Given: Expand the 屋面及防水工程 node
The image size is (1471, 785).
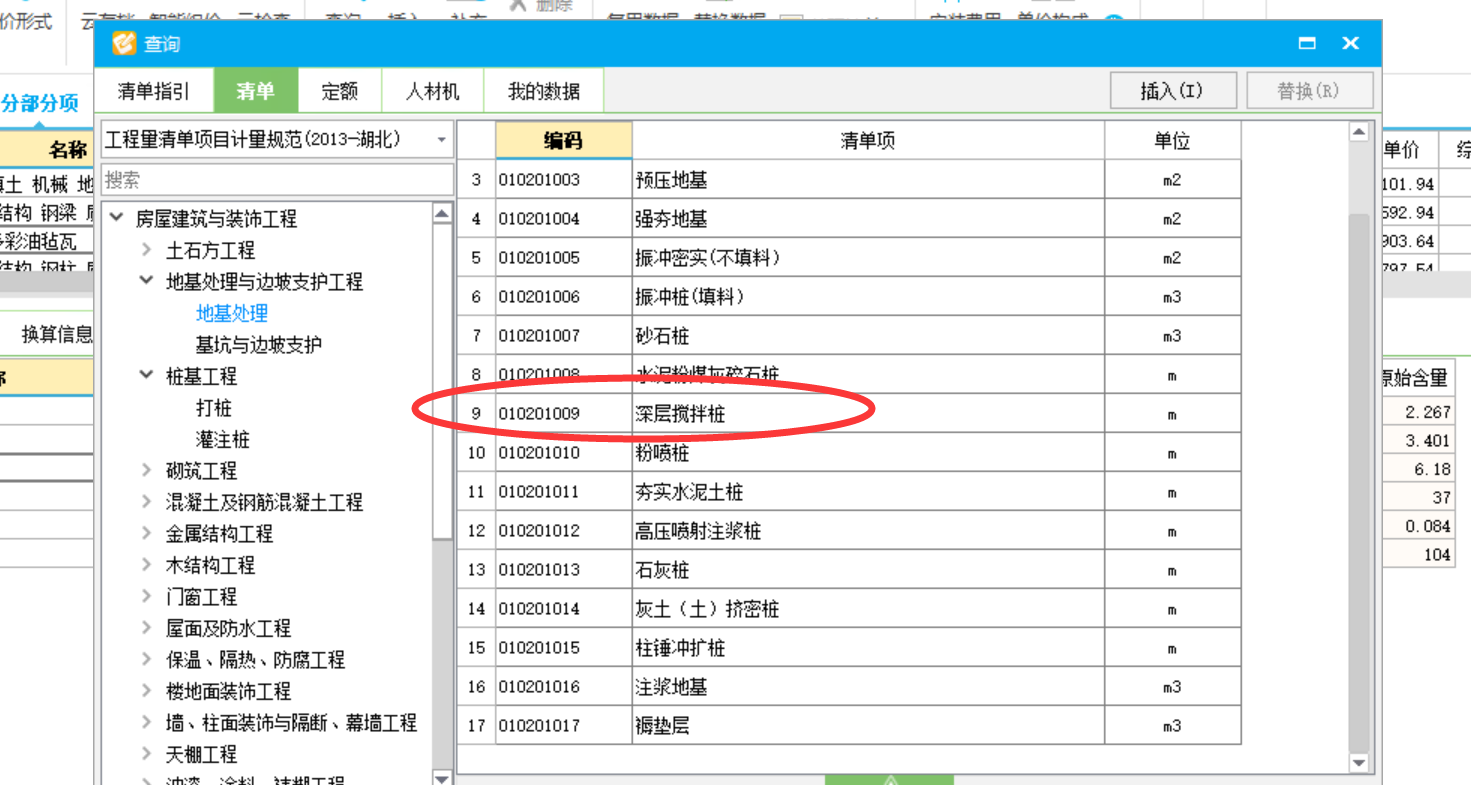Looking at the screenshot, I should (147, 628).
